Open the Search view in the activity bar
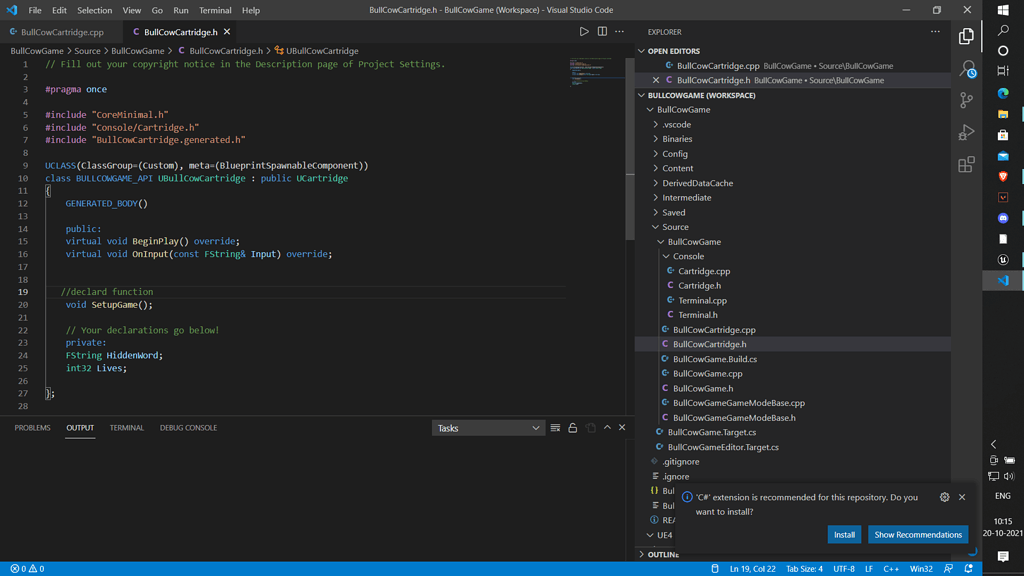The height and width of the screenshot is (576, 1024). tap(967, 68)
